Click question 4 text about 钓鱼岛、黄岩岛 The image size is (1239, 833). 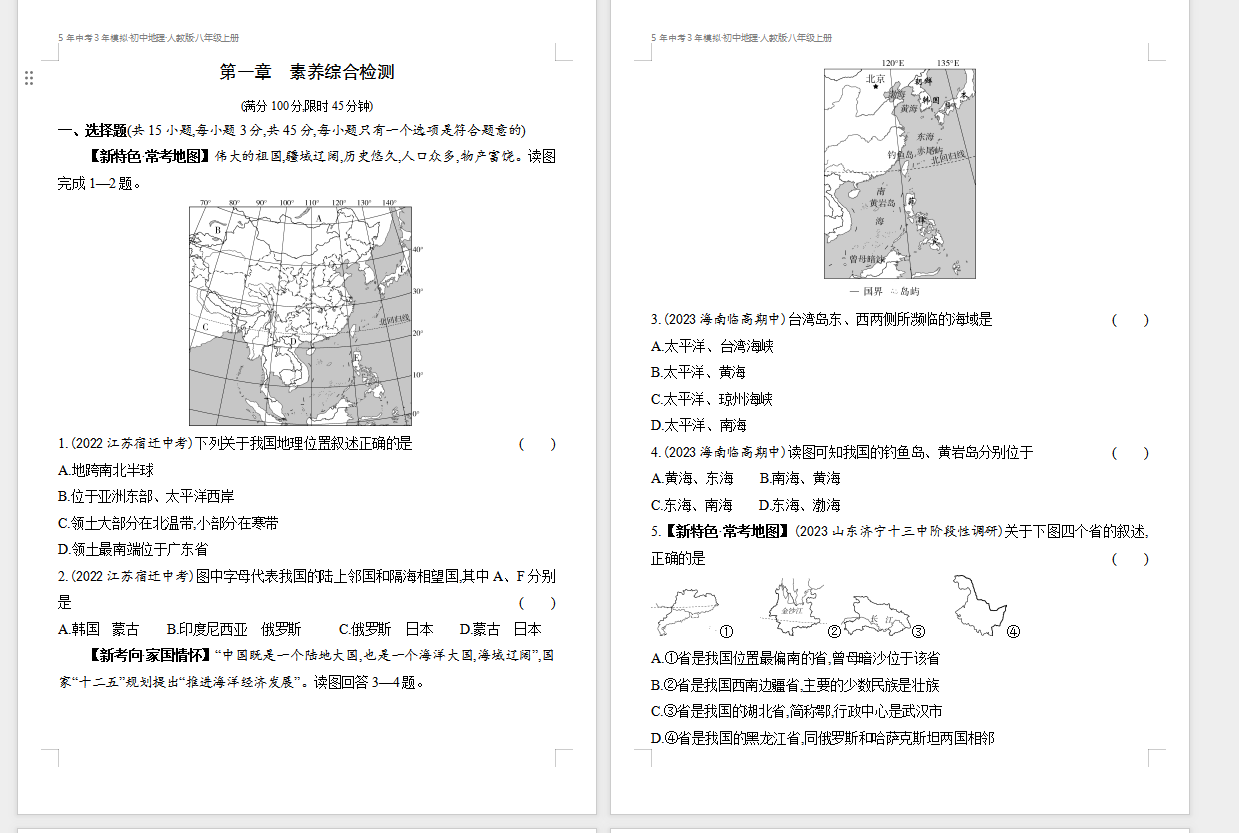(911, 452)
